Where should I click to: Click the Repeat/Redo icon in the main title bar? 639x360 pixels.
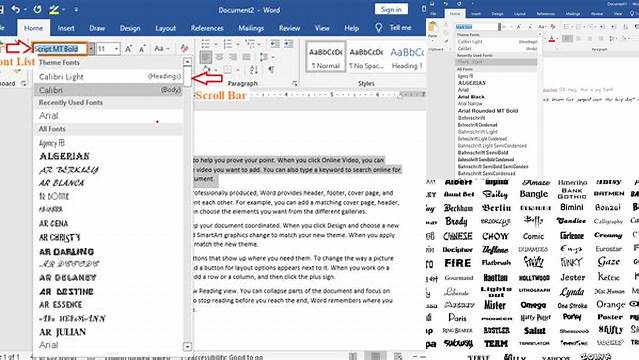(x=37, y=9)
